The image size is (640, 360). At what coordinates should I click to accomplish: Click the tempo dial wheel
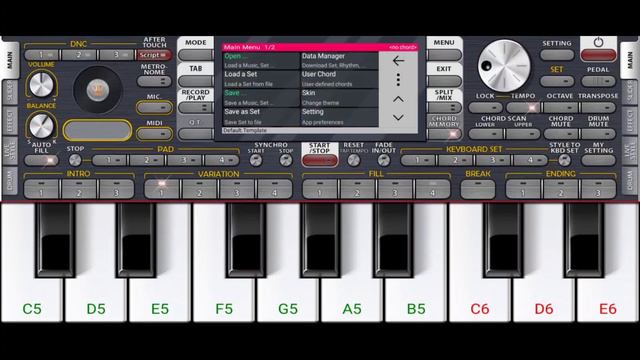pos(504,65)
